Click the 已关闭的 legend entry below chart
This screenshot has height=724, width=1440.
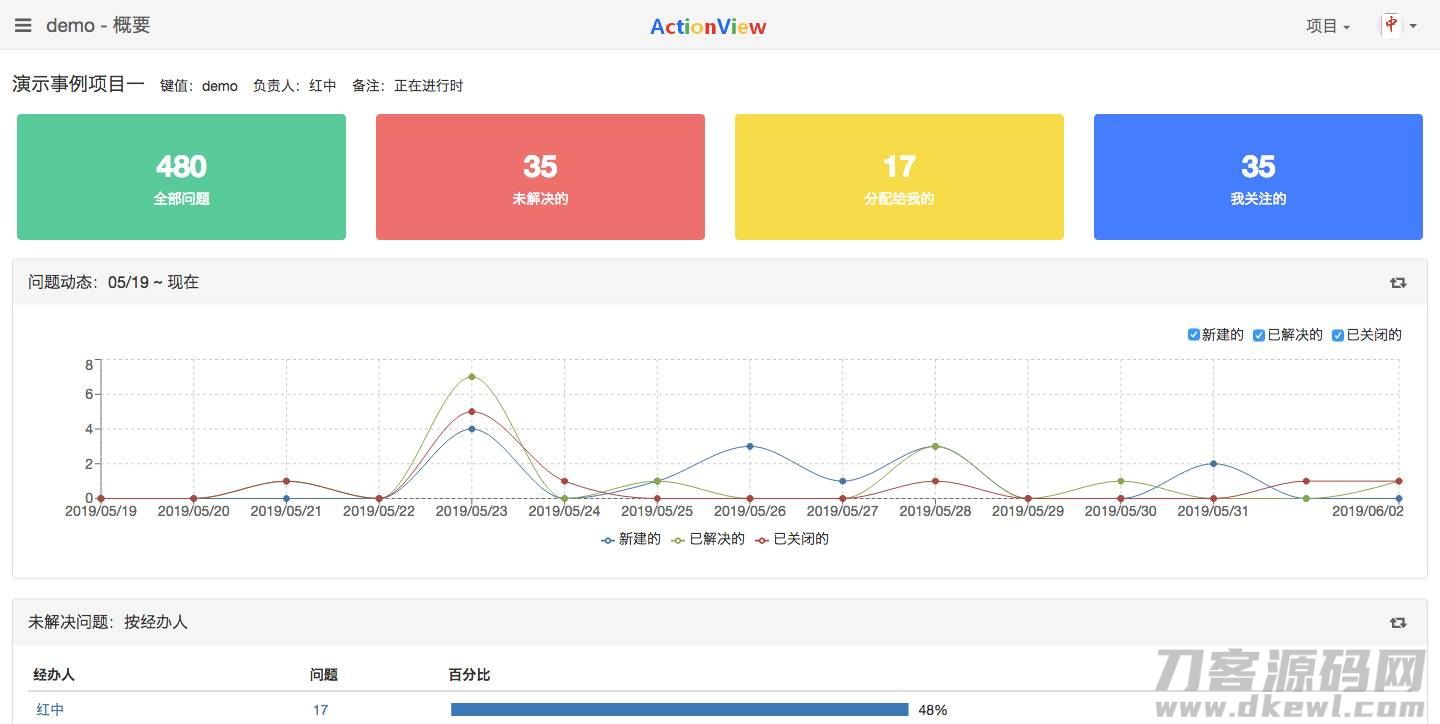click(x=792, y=539)
